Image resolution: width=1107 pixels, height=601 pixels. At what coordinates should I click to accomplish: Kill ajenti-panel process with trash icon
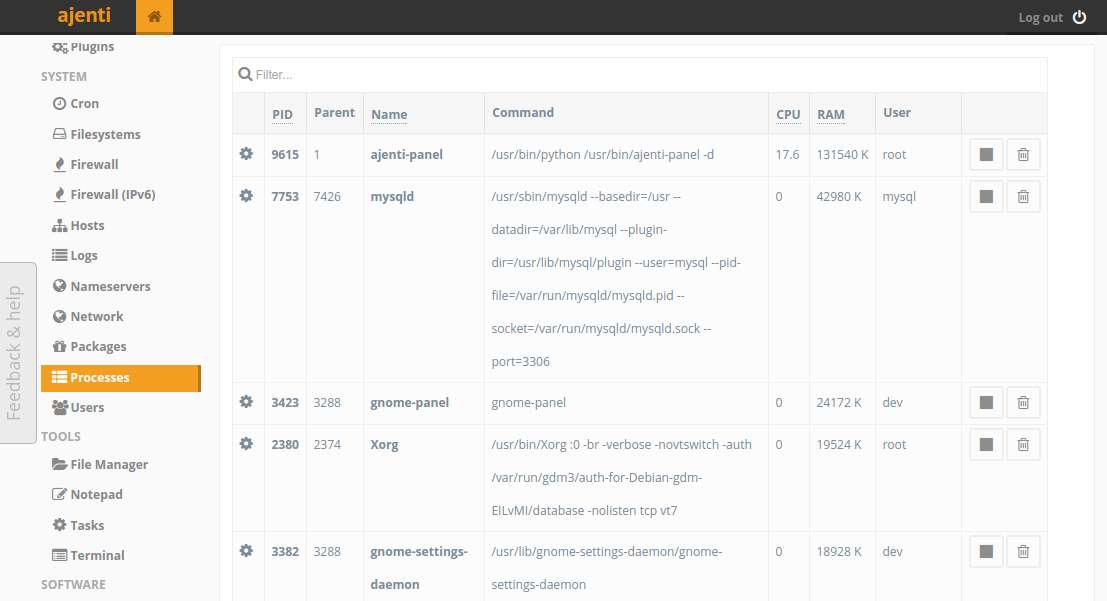1023,155
